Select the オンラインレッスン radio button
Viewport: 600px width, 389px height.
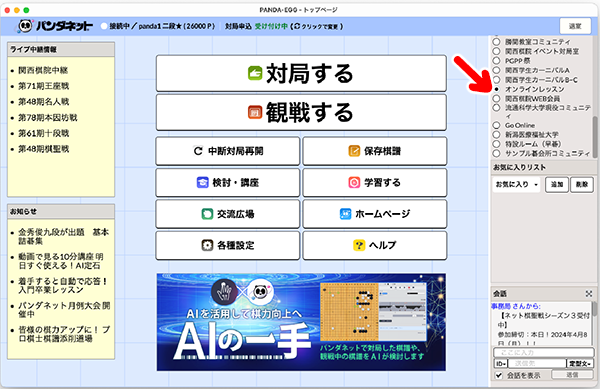tap(496, 89)
